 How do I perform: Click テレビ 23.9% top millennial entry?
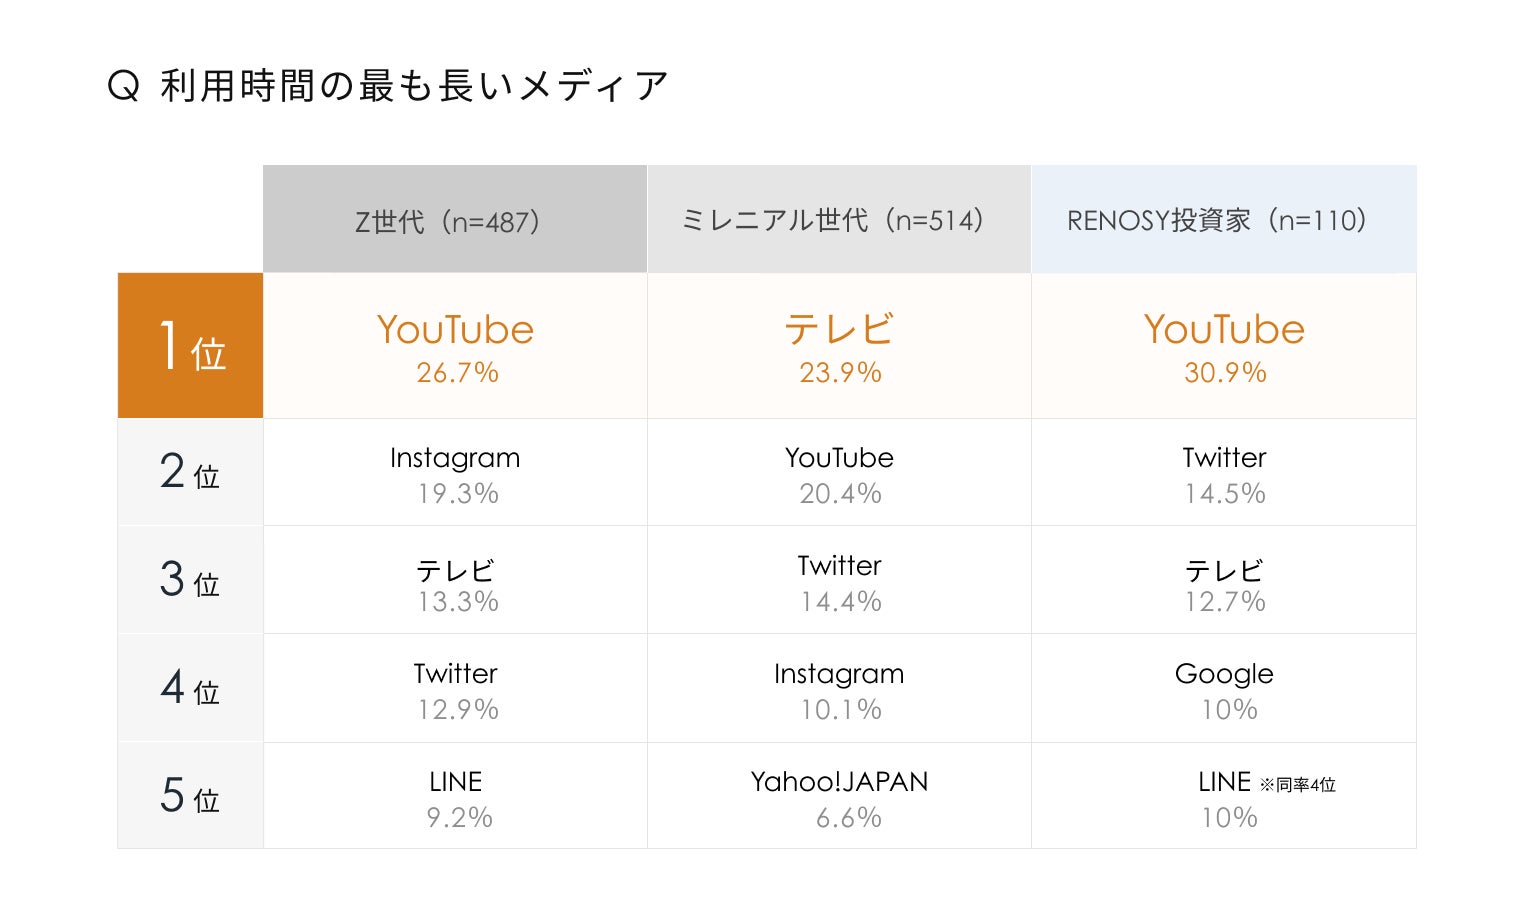[839, 346]
